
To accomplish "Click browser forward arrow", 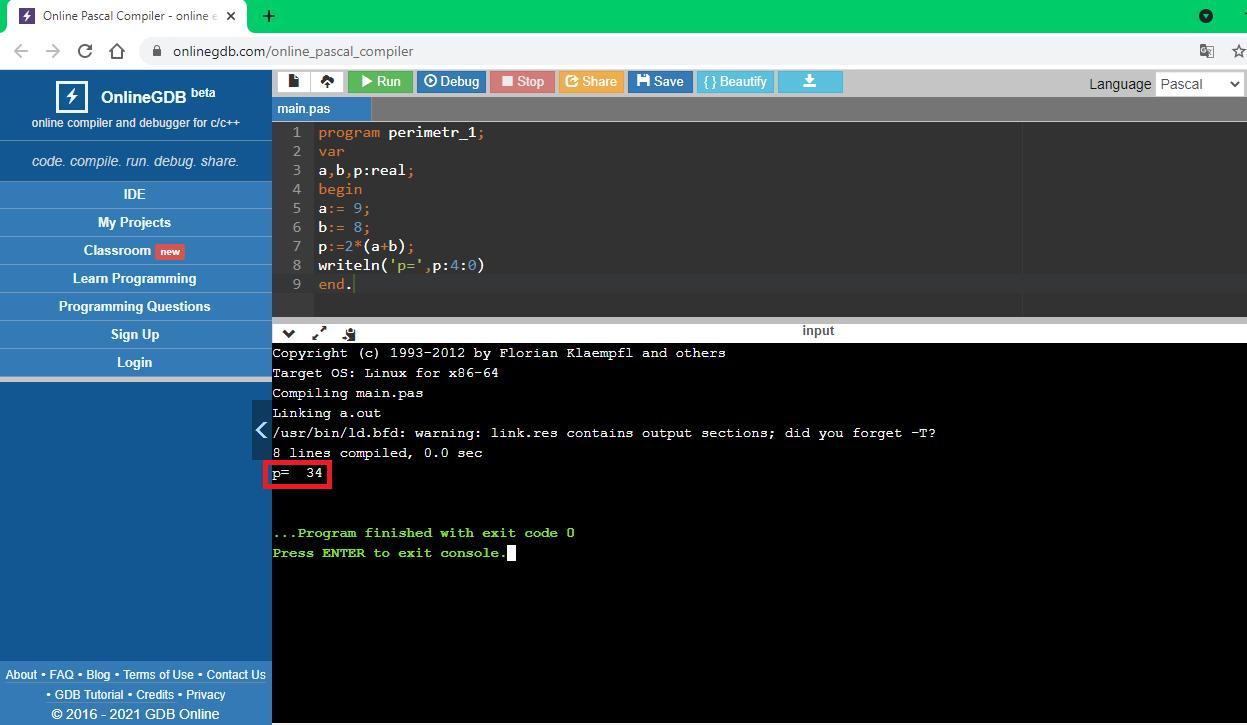I will point(53,51).
